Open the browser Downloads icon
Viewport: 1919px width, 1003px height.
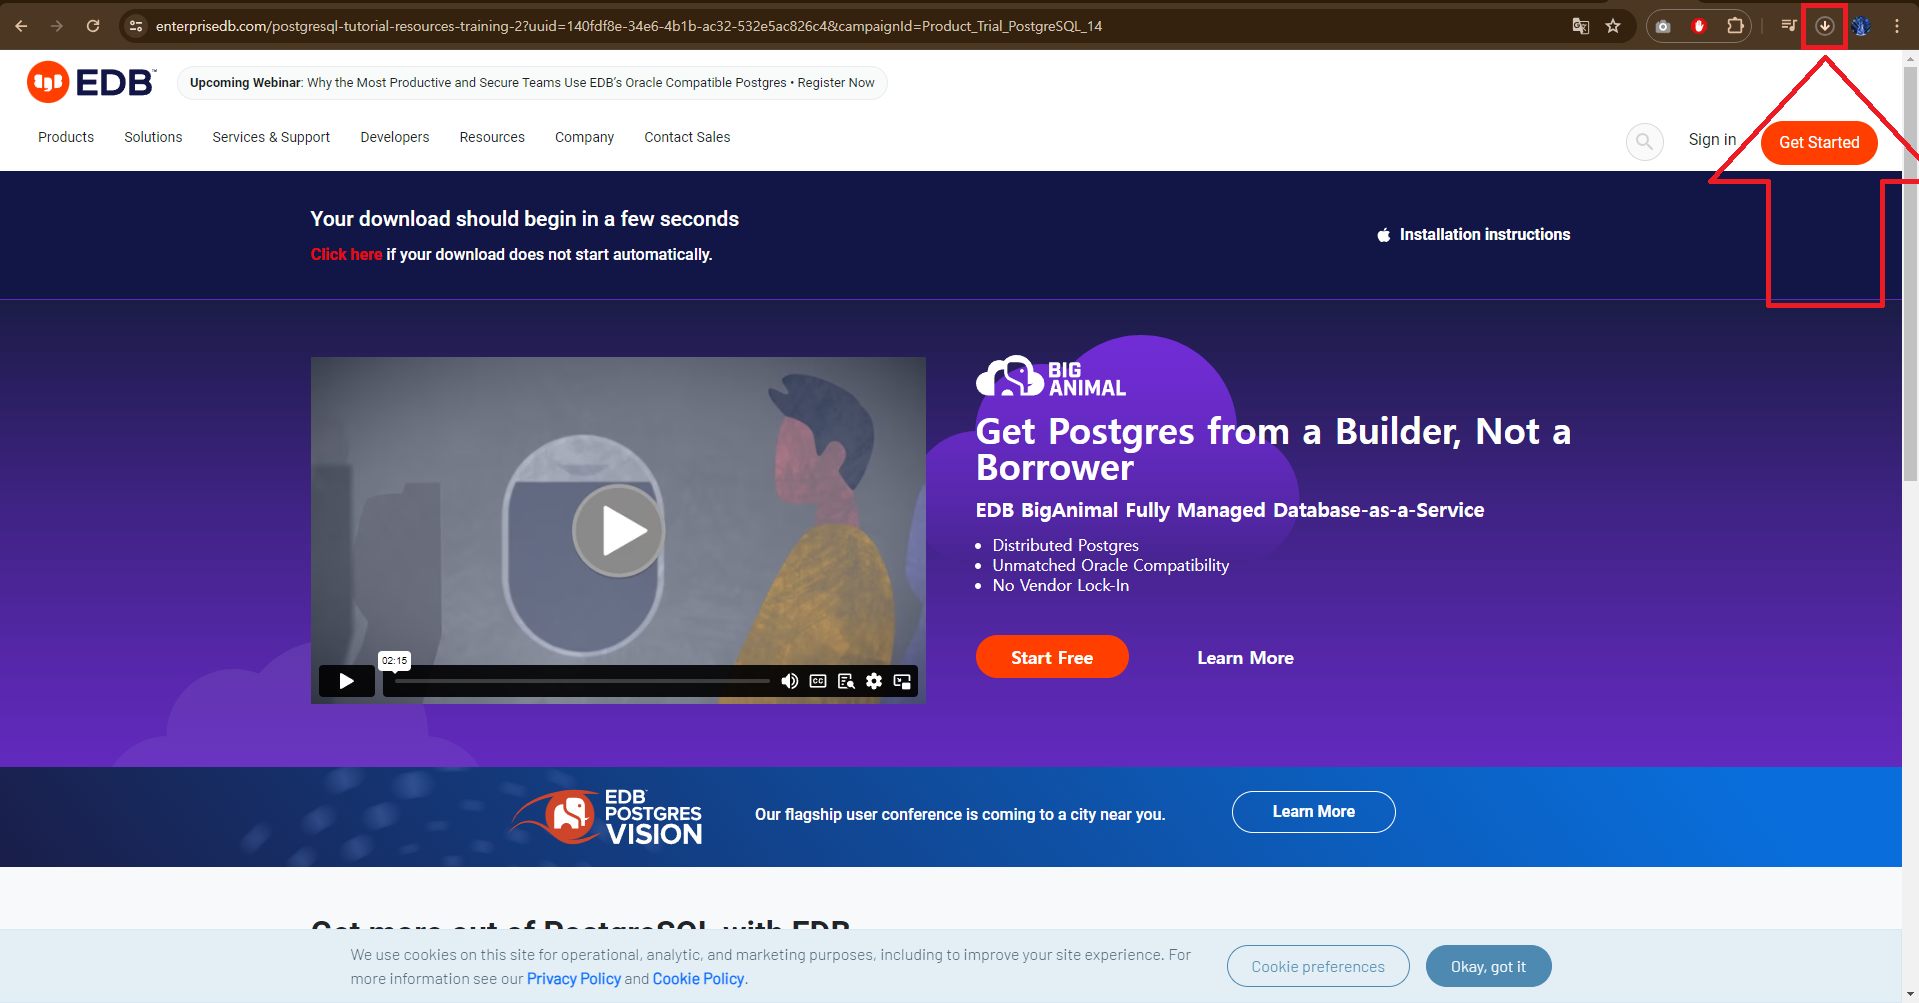click(x=1825, y=26)
